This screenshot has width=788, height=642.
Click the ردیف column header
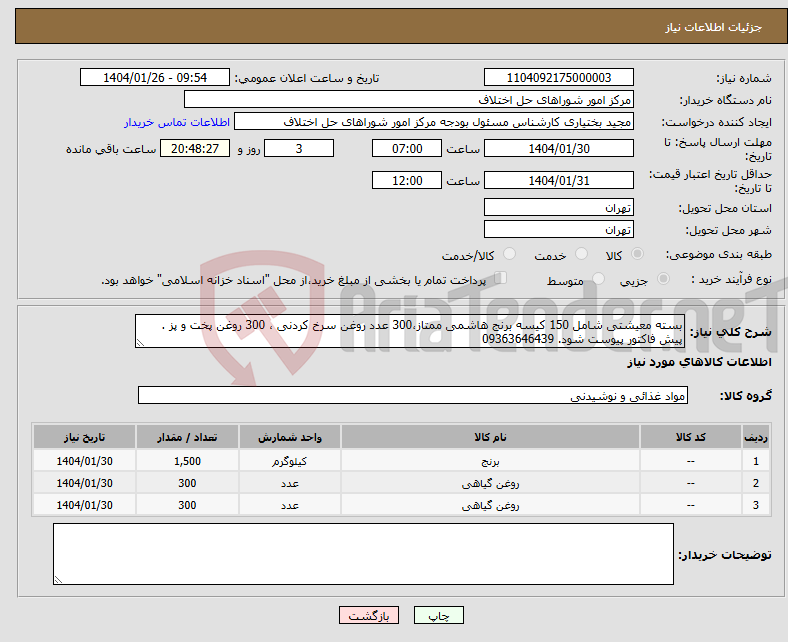pos(756,437)
